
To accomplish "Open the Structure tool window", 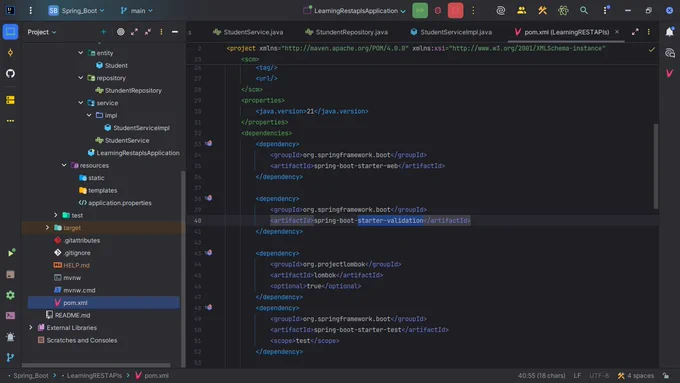I will [x=10, y=100].
